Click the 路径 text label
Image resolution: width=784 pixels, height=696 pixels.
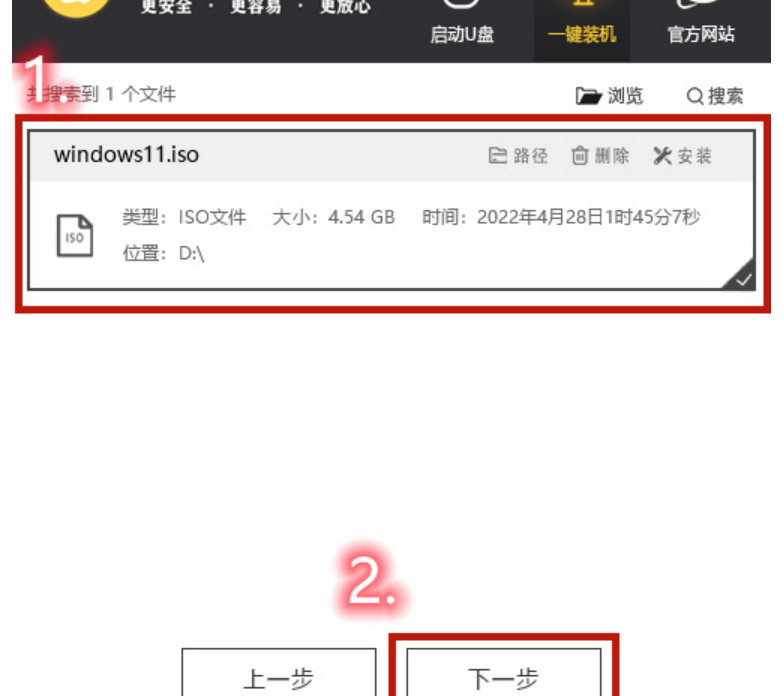(x=530, y=156)
